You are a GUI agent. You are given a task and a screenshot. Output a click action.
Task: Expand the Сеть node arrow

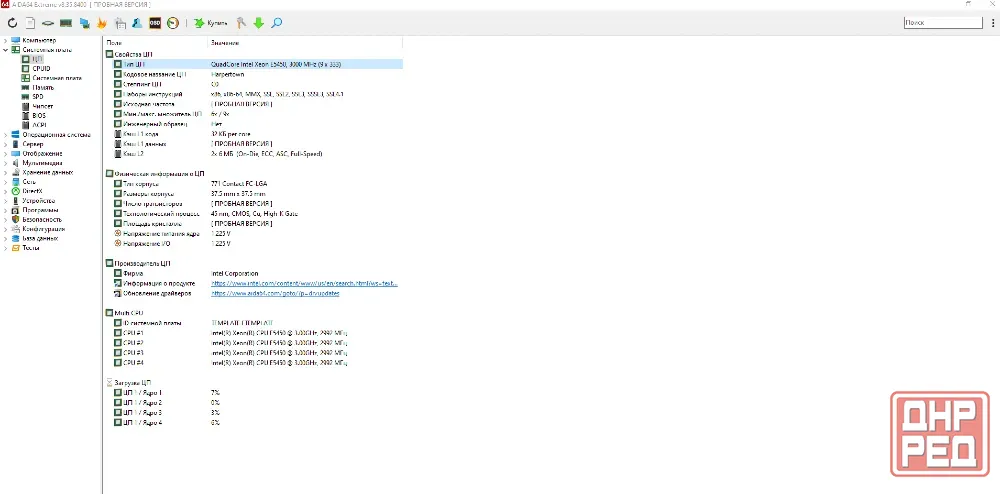[x=6, y=182]
